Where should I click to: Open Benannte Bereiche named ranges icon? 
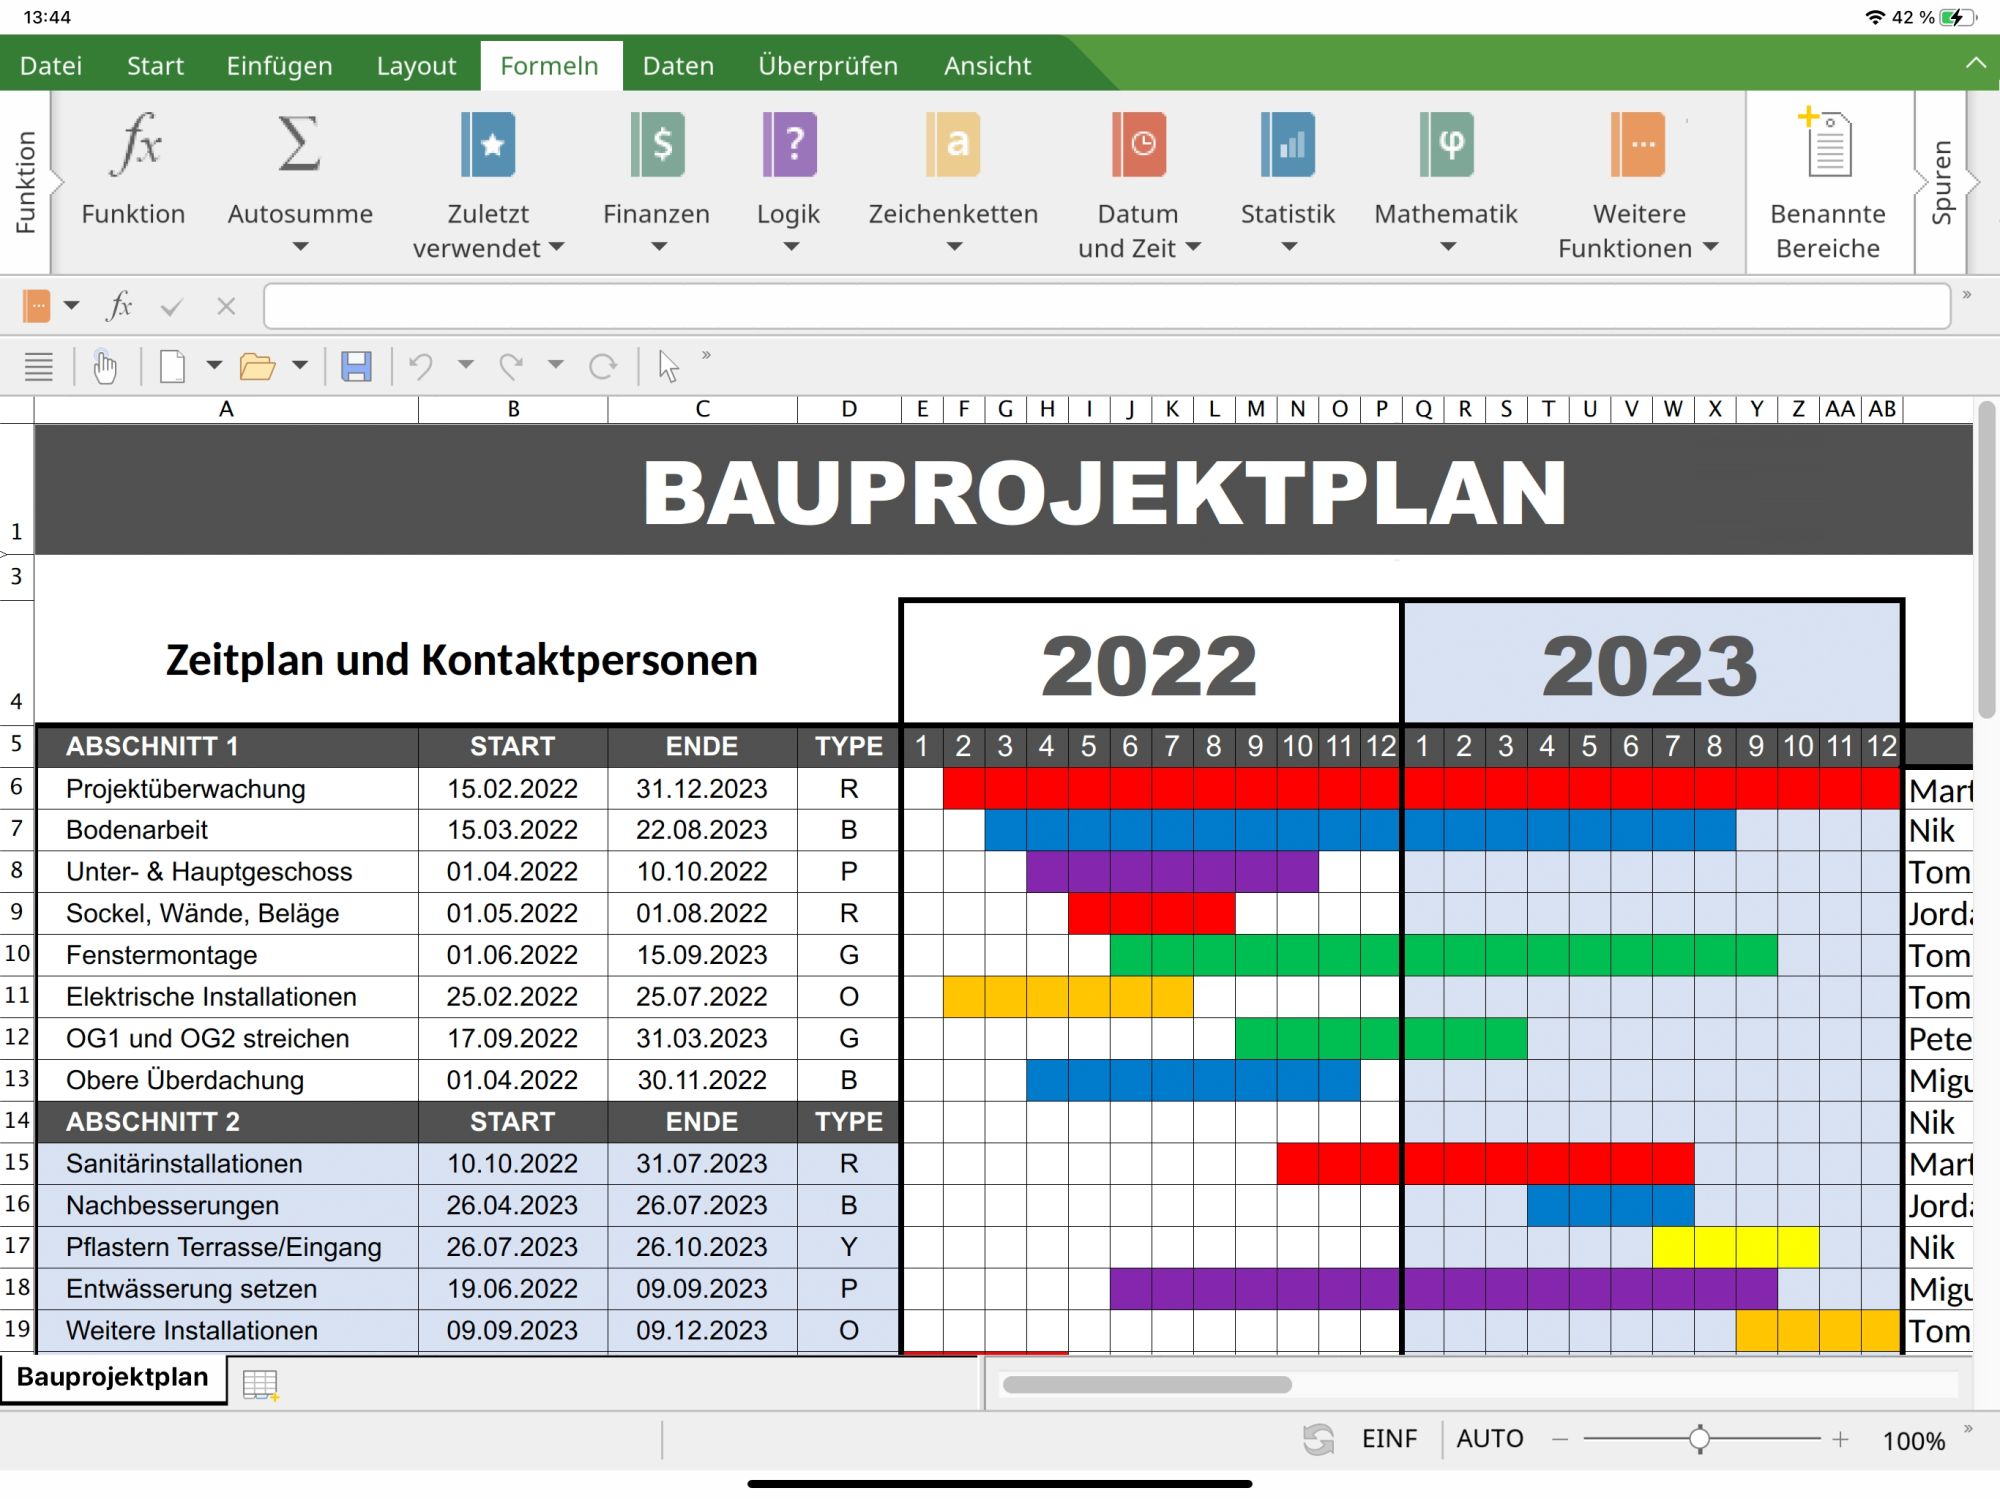(1827, 143)
